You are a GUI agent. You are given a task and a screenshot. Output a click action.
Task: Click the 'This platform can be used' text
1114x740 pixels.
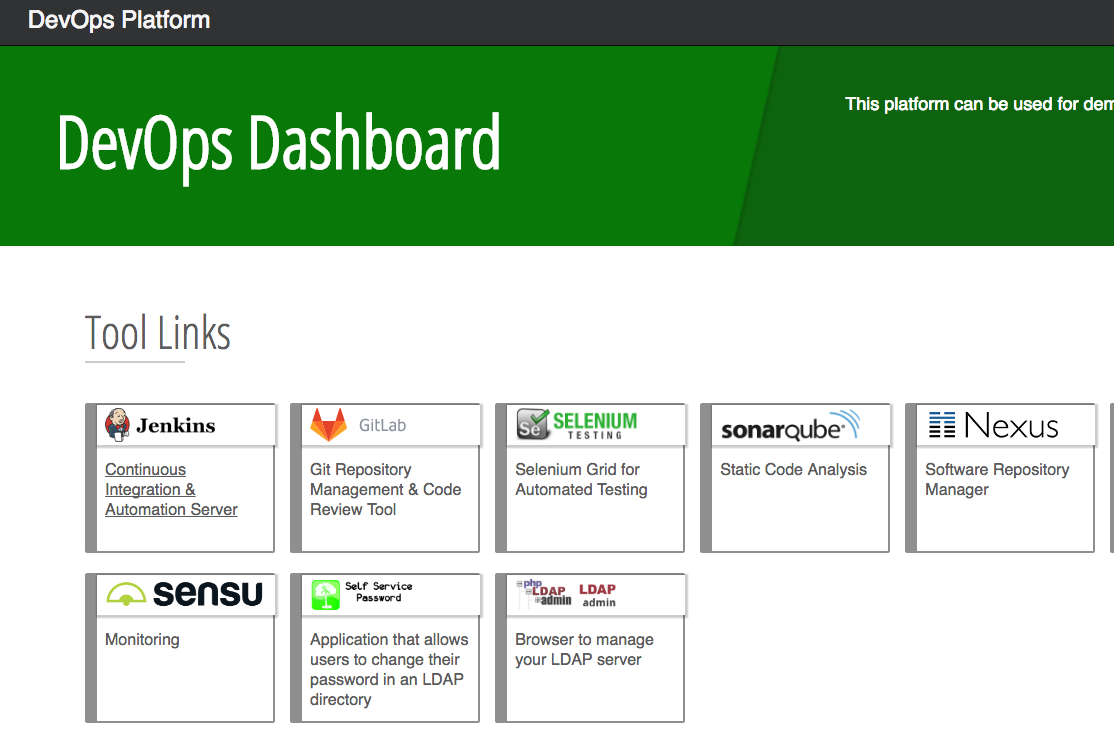click(x=979, y=104)
